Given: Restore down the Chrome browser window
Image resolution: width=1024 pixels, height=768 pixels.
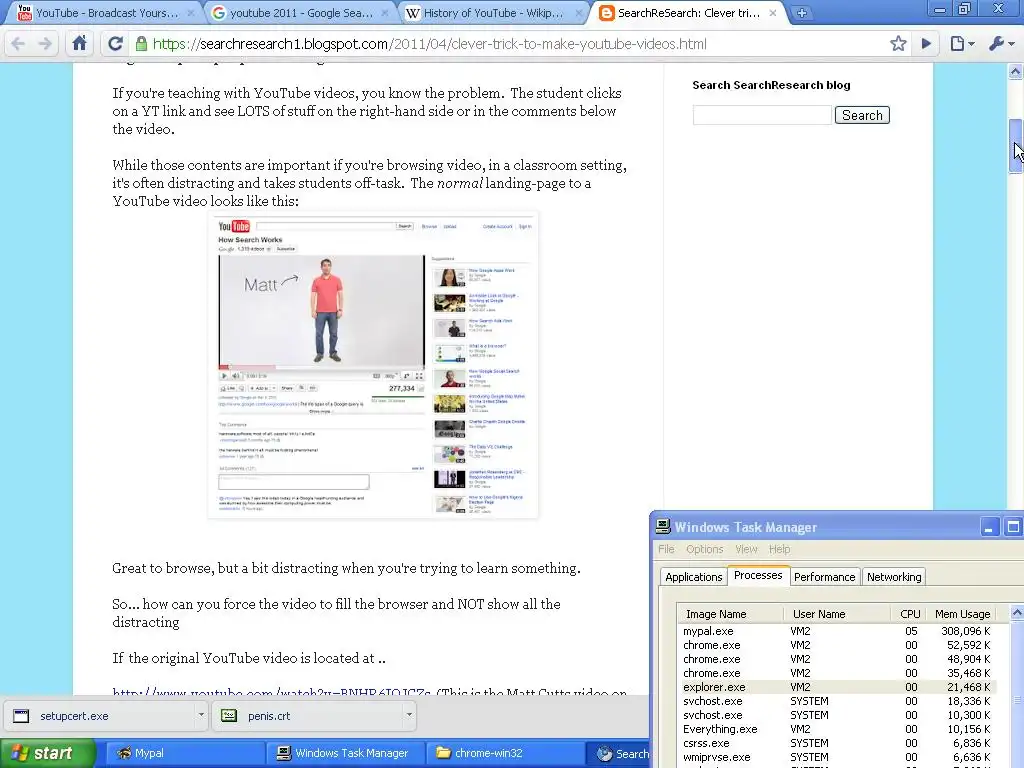Looking at the screenshot, I should click(x=965, y=10).
